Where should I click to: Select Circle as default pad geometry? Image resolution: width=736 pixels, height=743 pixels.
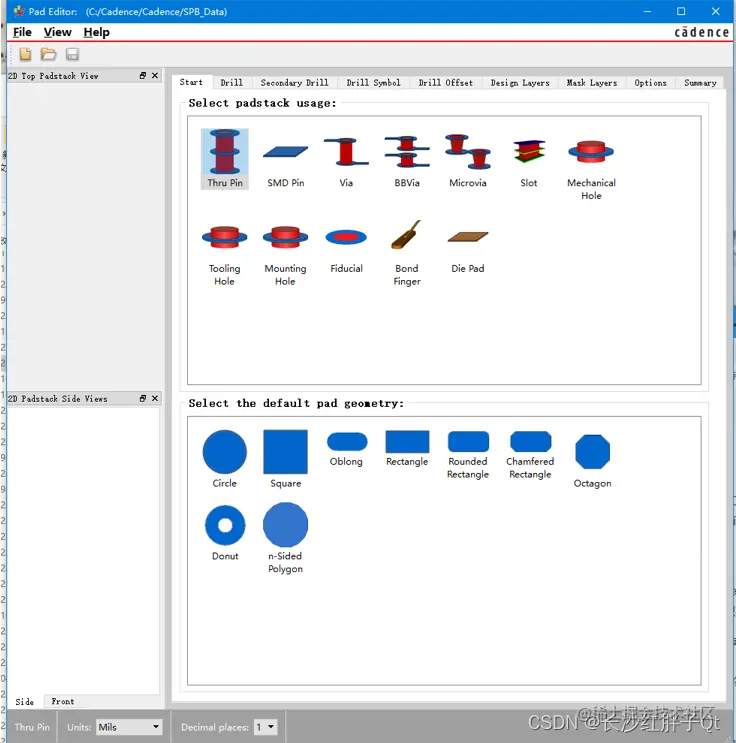pyautogui.click(x=225, y=459)
